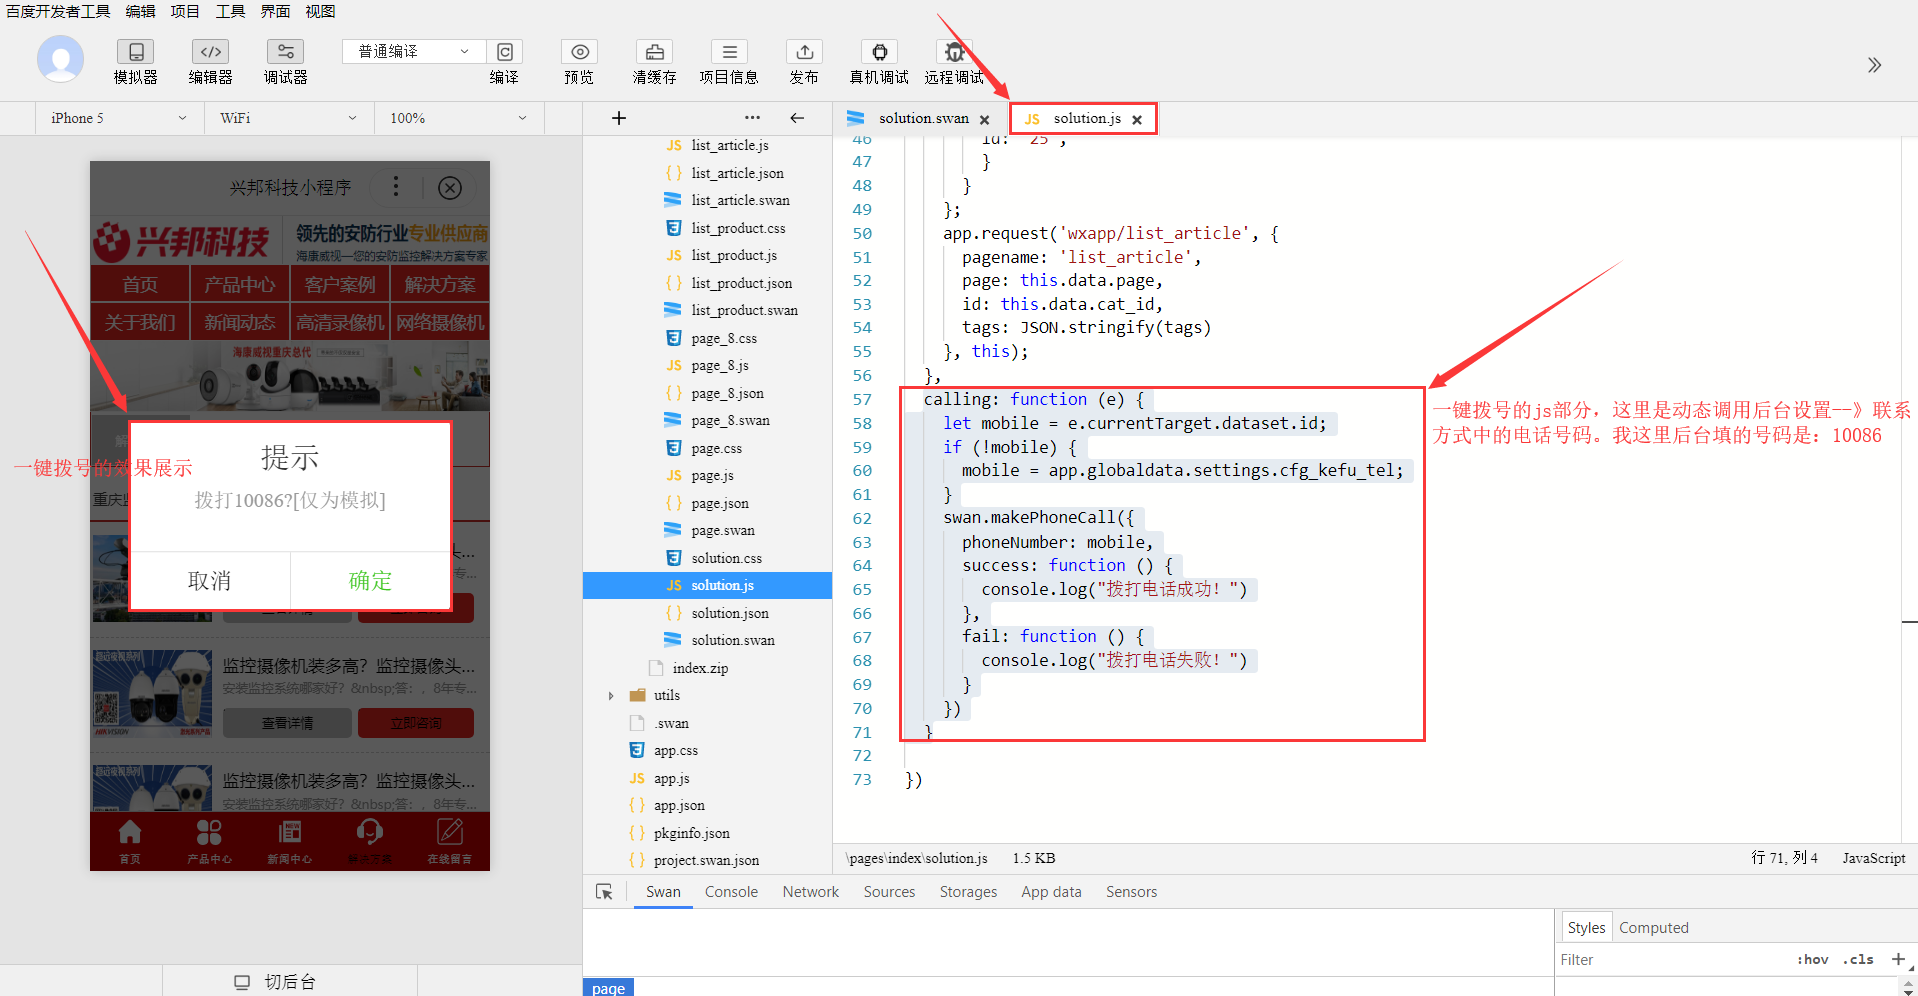Click the 预览 preview eye icon
1918x996 pixels.
579,52
